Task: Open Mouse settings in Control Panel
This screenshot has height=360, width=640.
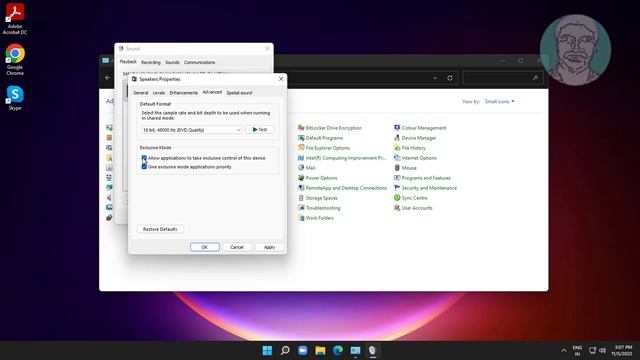Action: coord(405,168)
